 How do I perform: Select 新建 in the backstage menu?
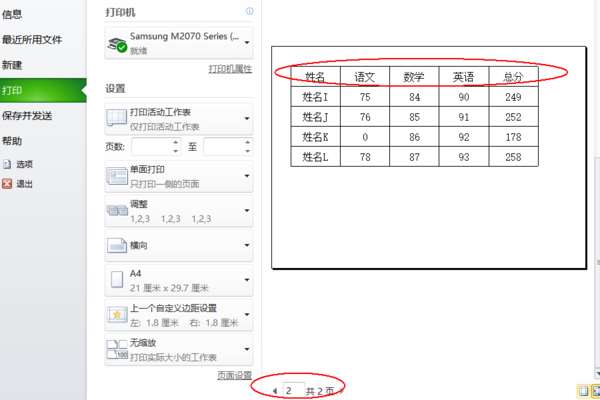tap(12, 65)
